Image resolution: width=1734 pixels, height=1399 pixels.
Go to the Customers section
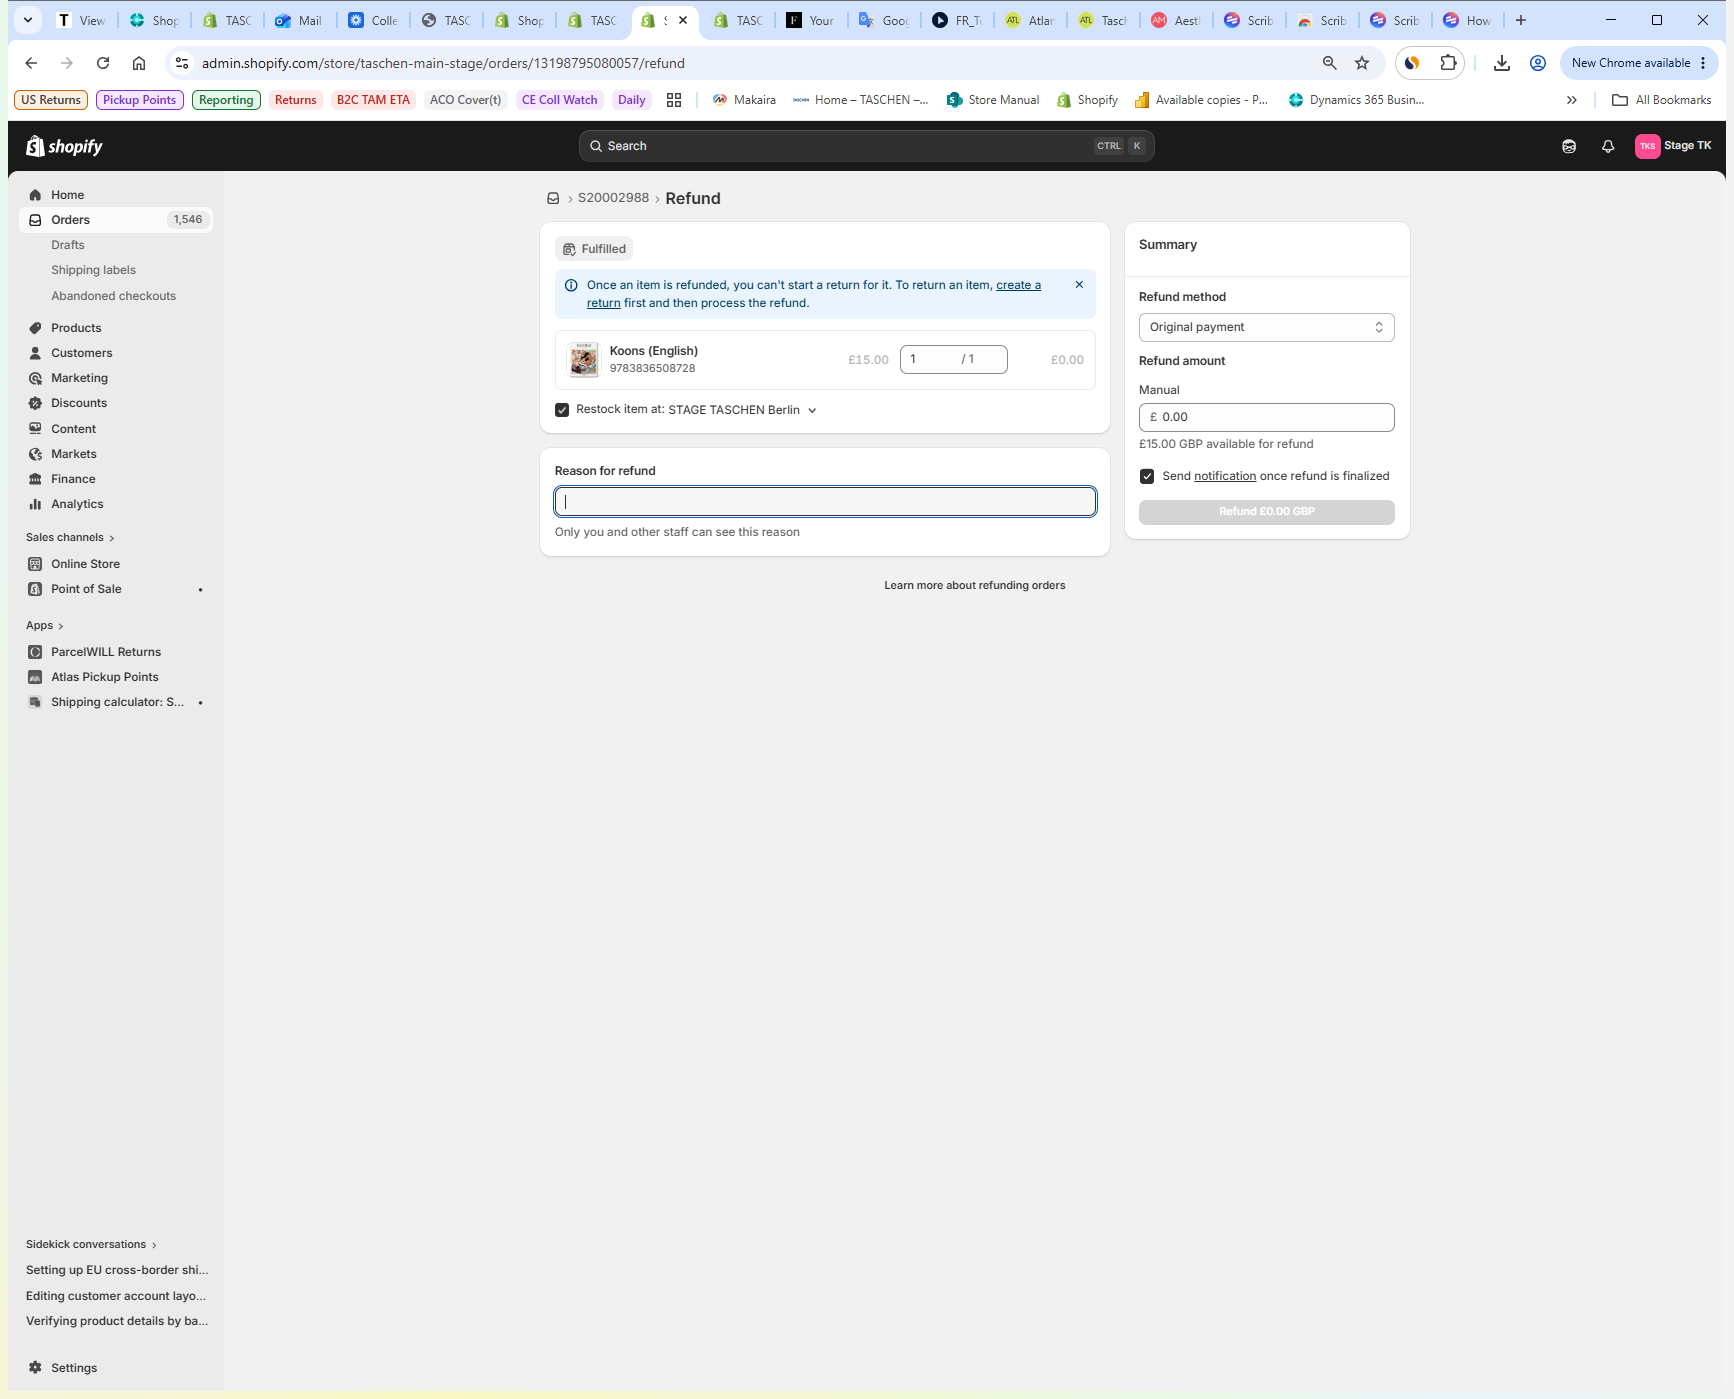point(81,353)
